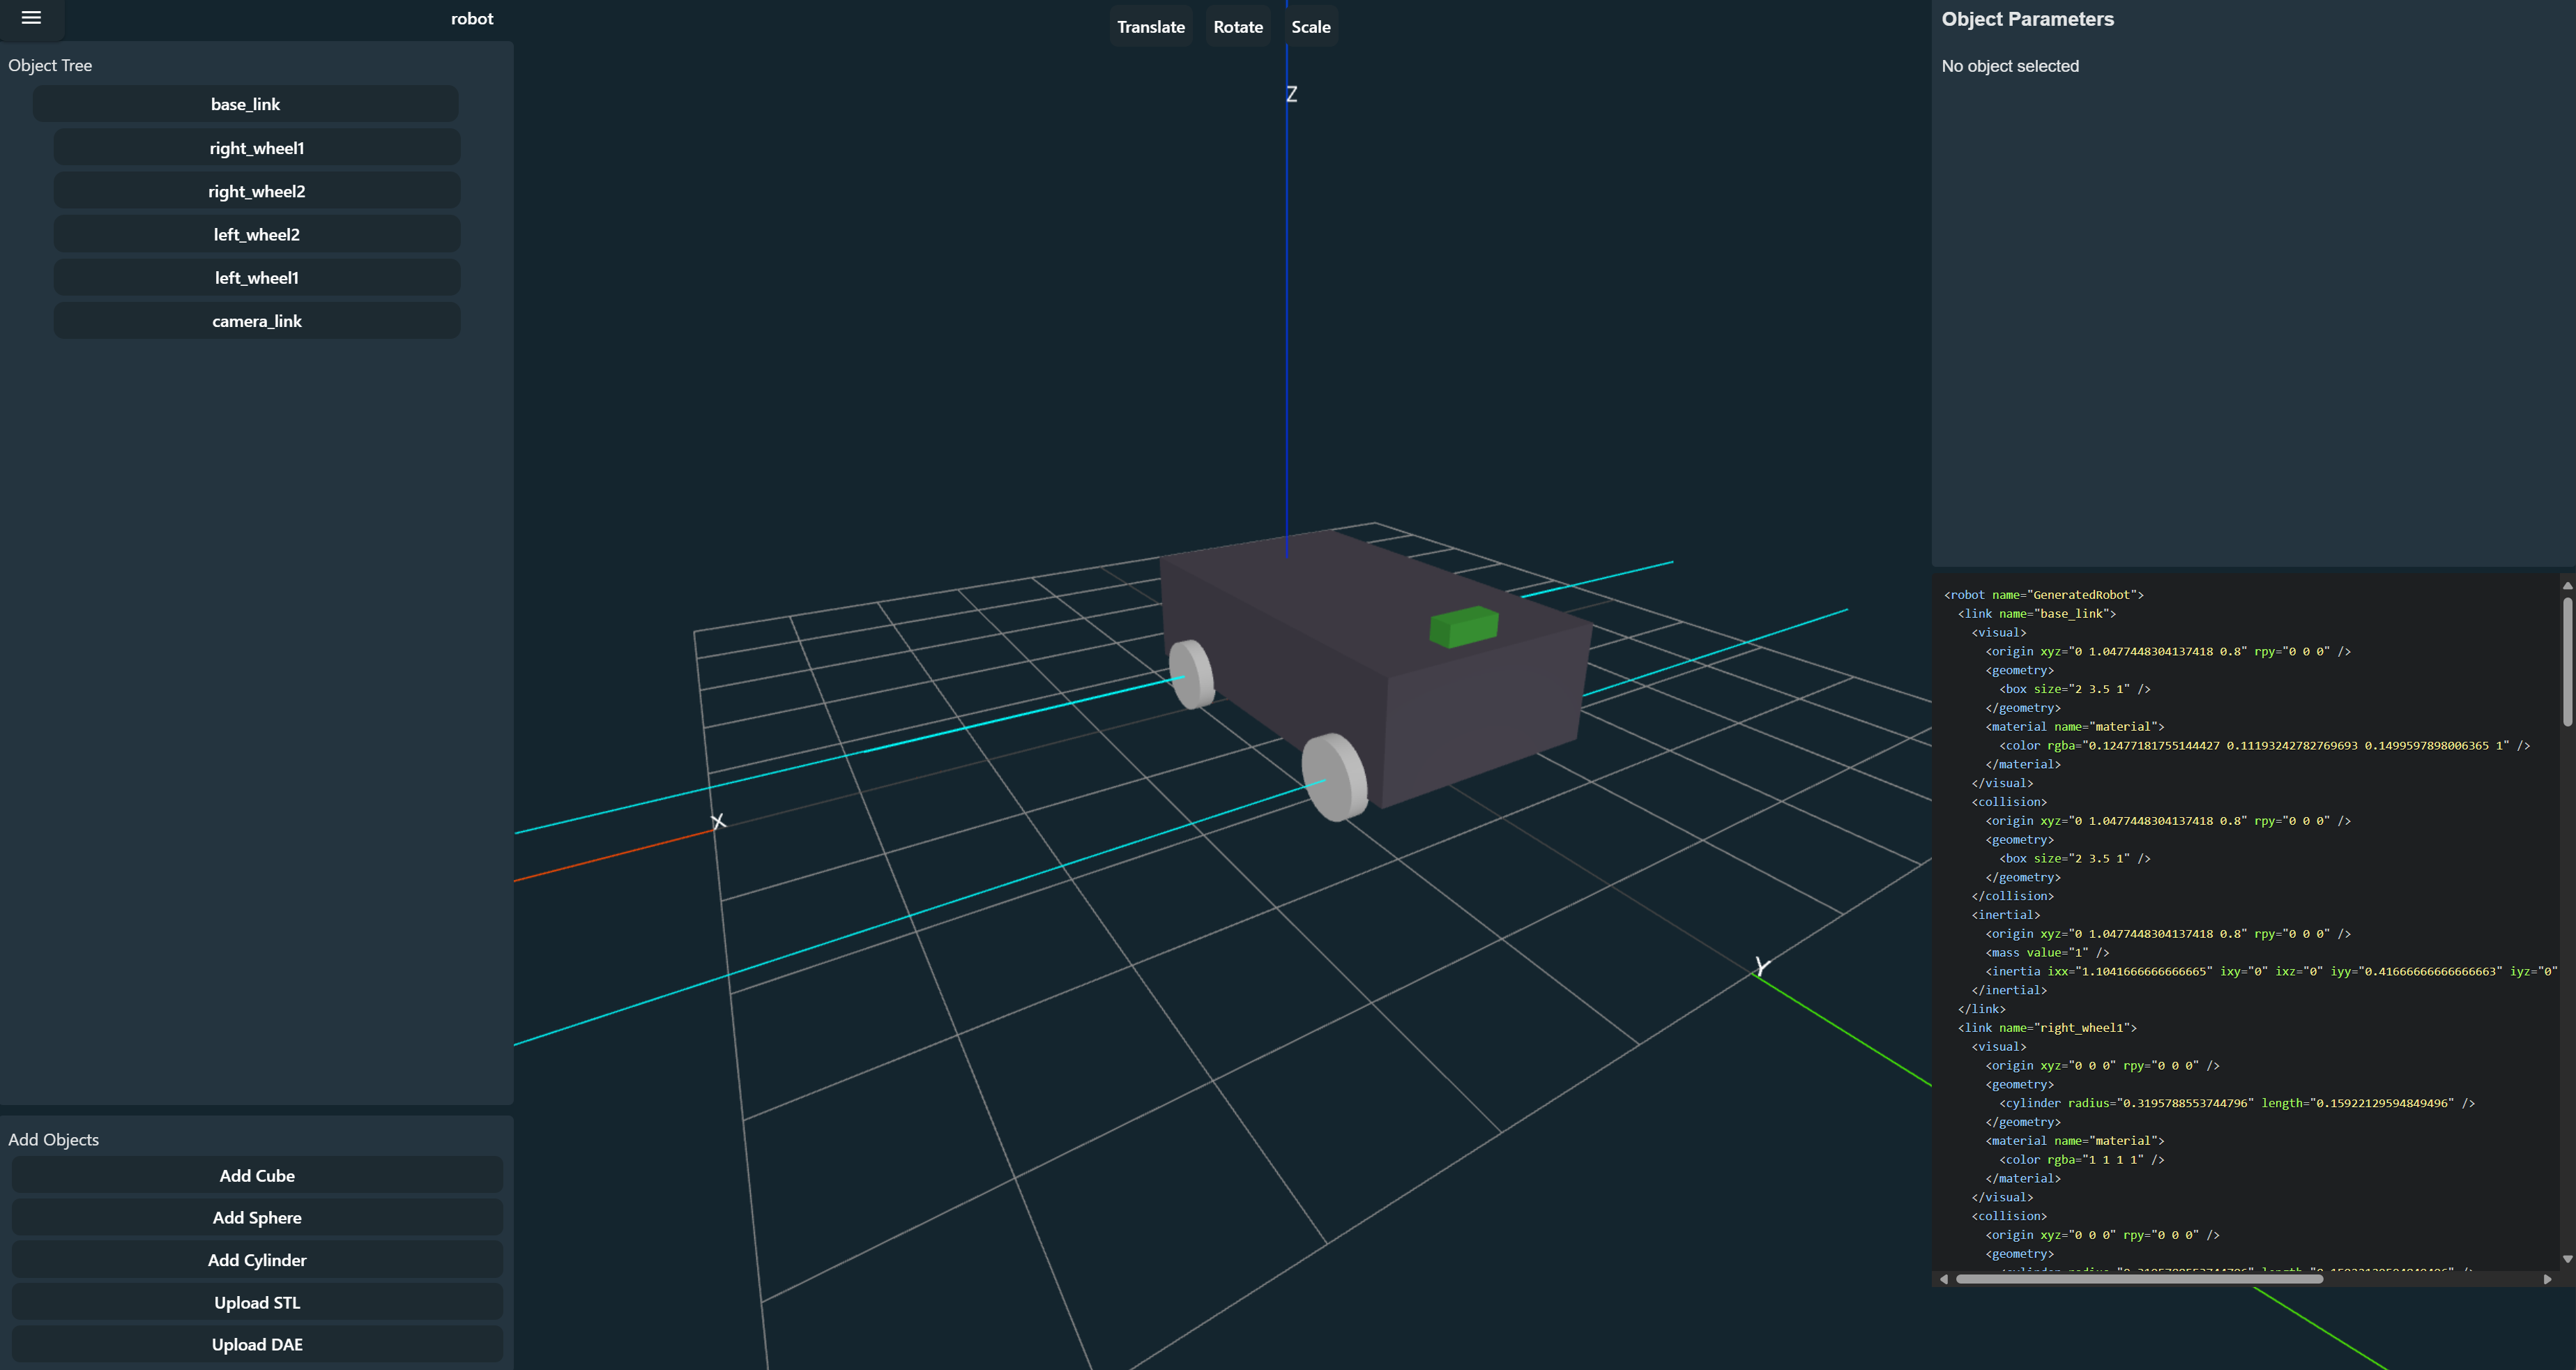Screen dimensions: 2576x1370
Task: Activate the Rotate transform mode
Action: [1237, 27]
